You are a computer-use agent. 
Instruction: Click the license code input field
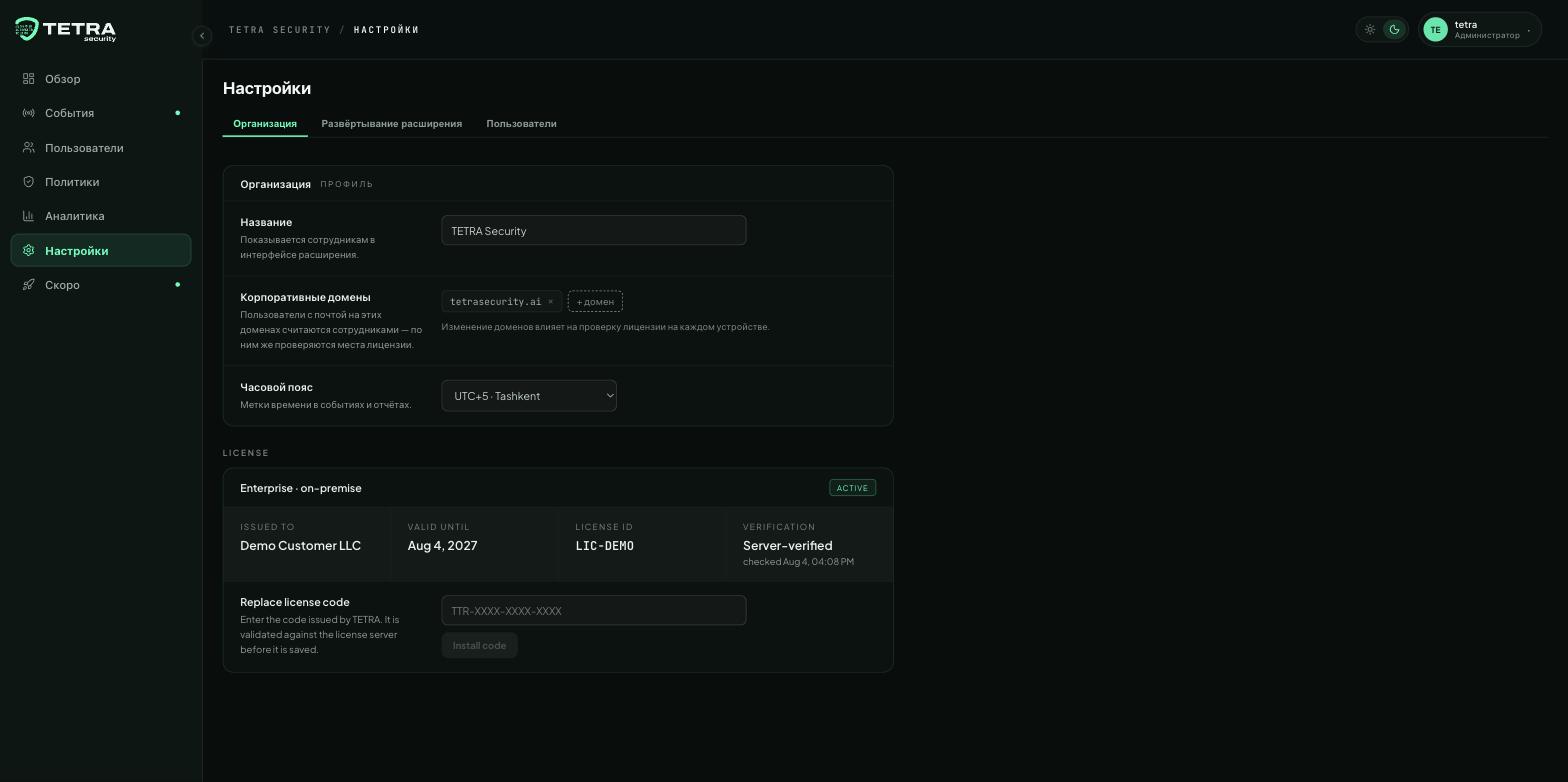click(594, 611)
